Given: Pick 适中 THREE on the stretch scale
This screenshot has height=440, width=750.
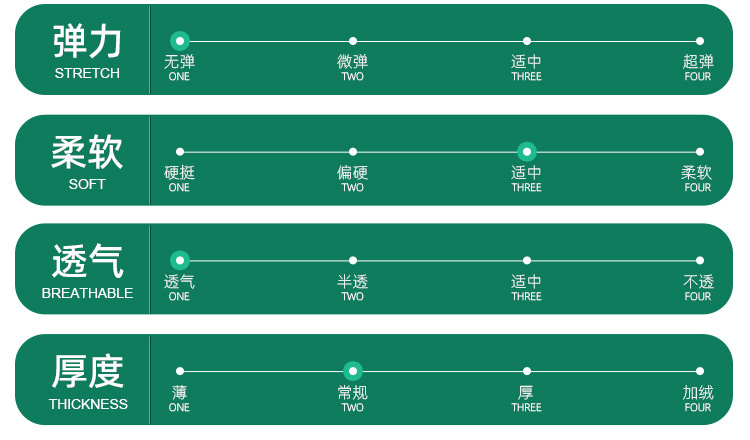Looking at the screenshot, I should tap(527, 41).
